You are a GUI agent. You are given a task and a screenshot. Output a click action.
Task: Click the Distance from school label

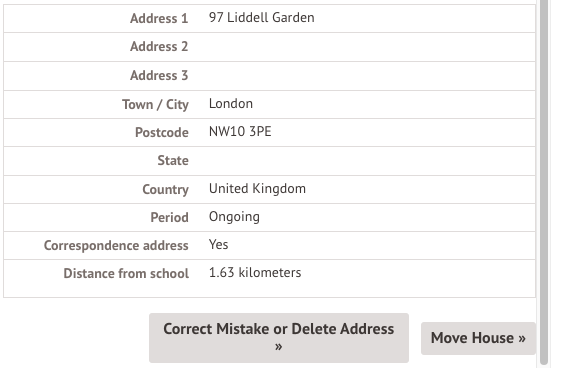tap(126, 274)
